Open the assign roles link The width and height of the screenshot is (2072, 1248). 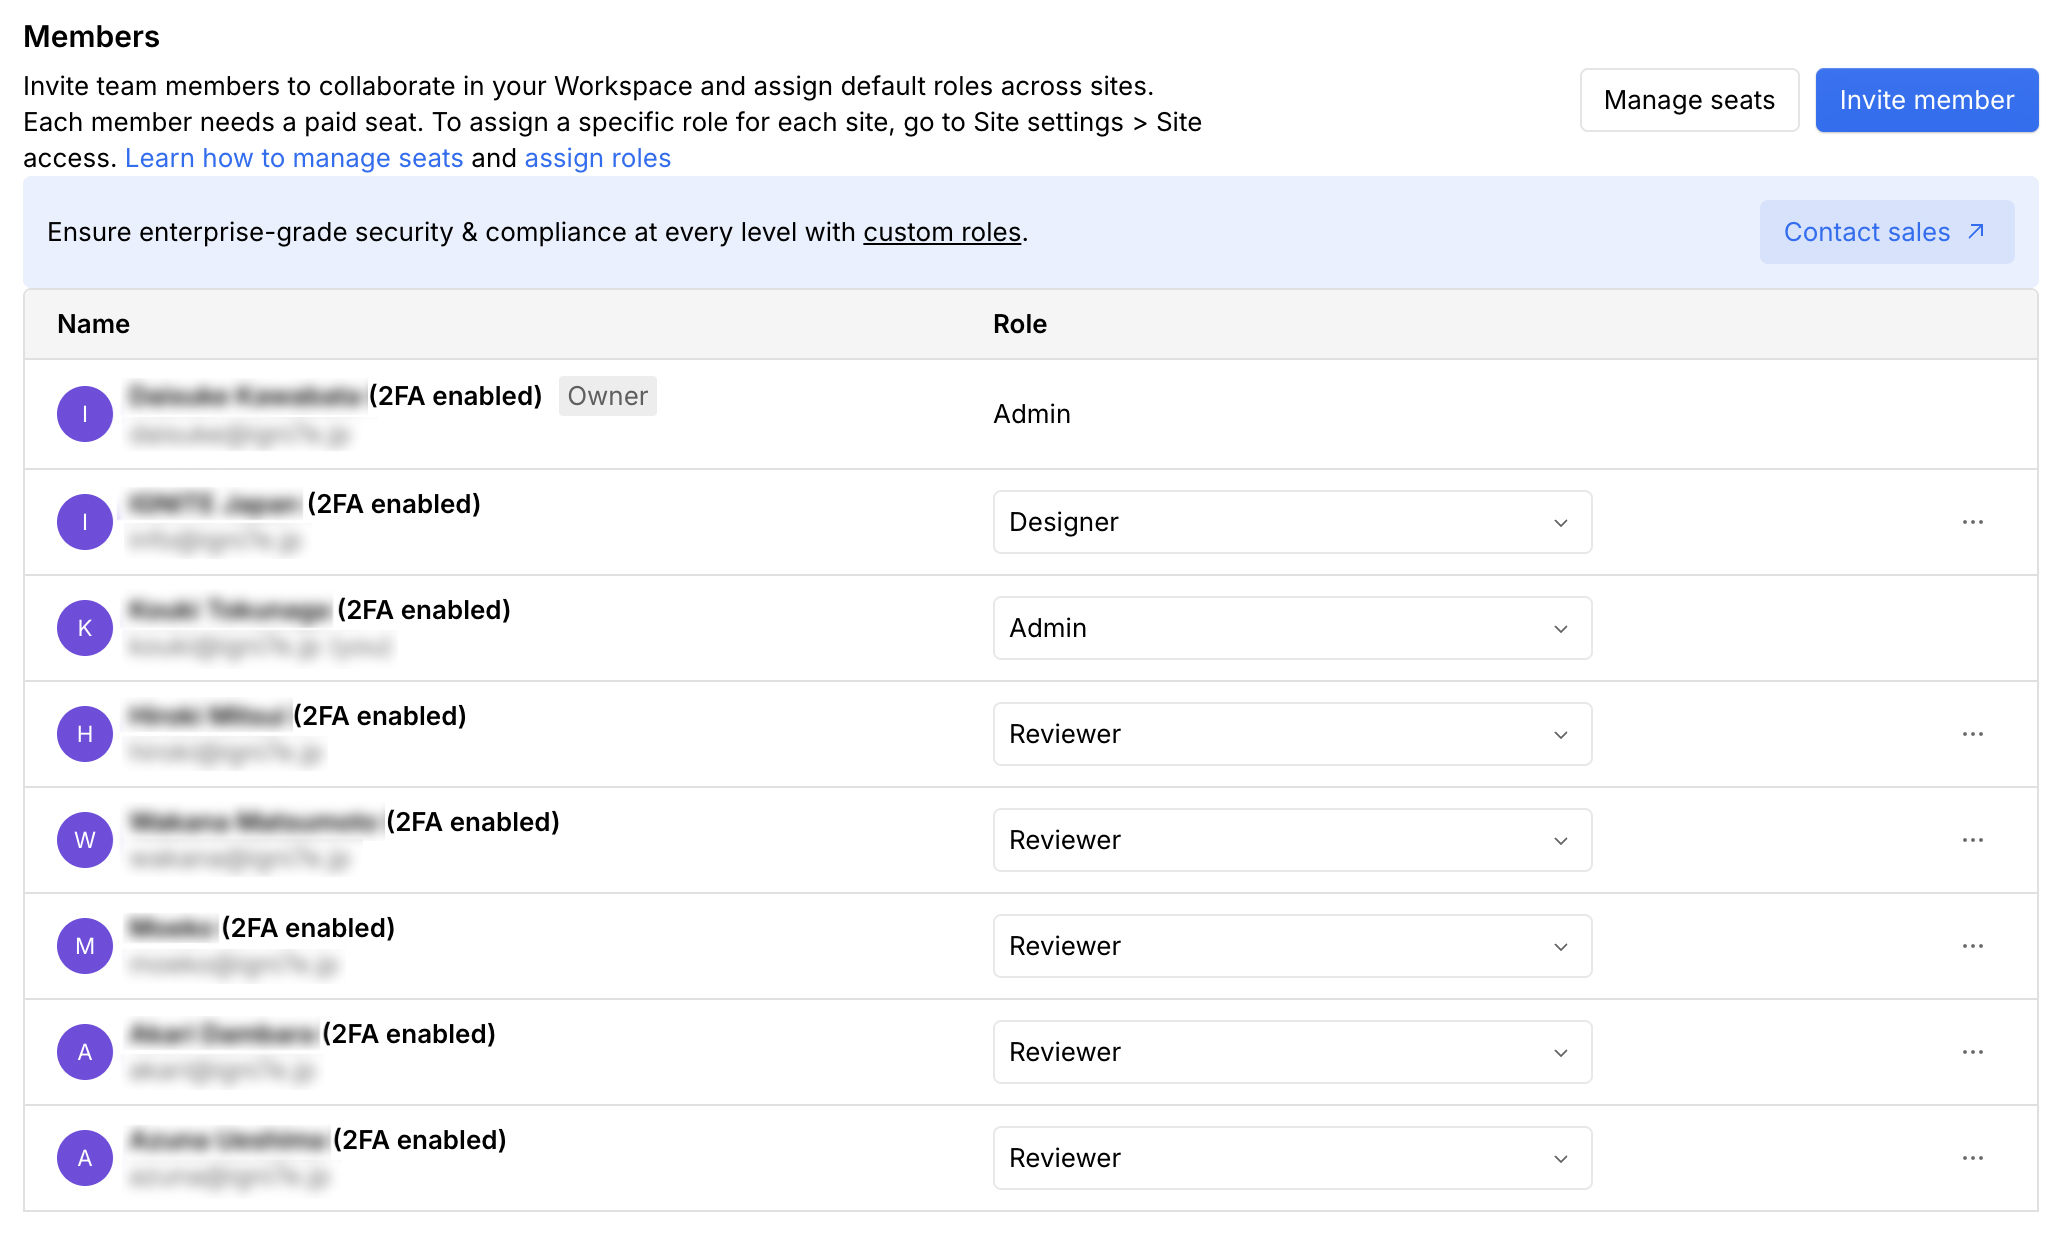pyautogui.click(x=597, y=158)
